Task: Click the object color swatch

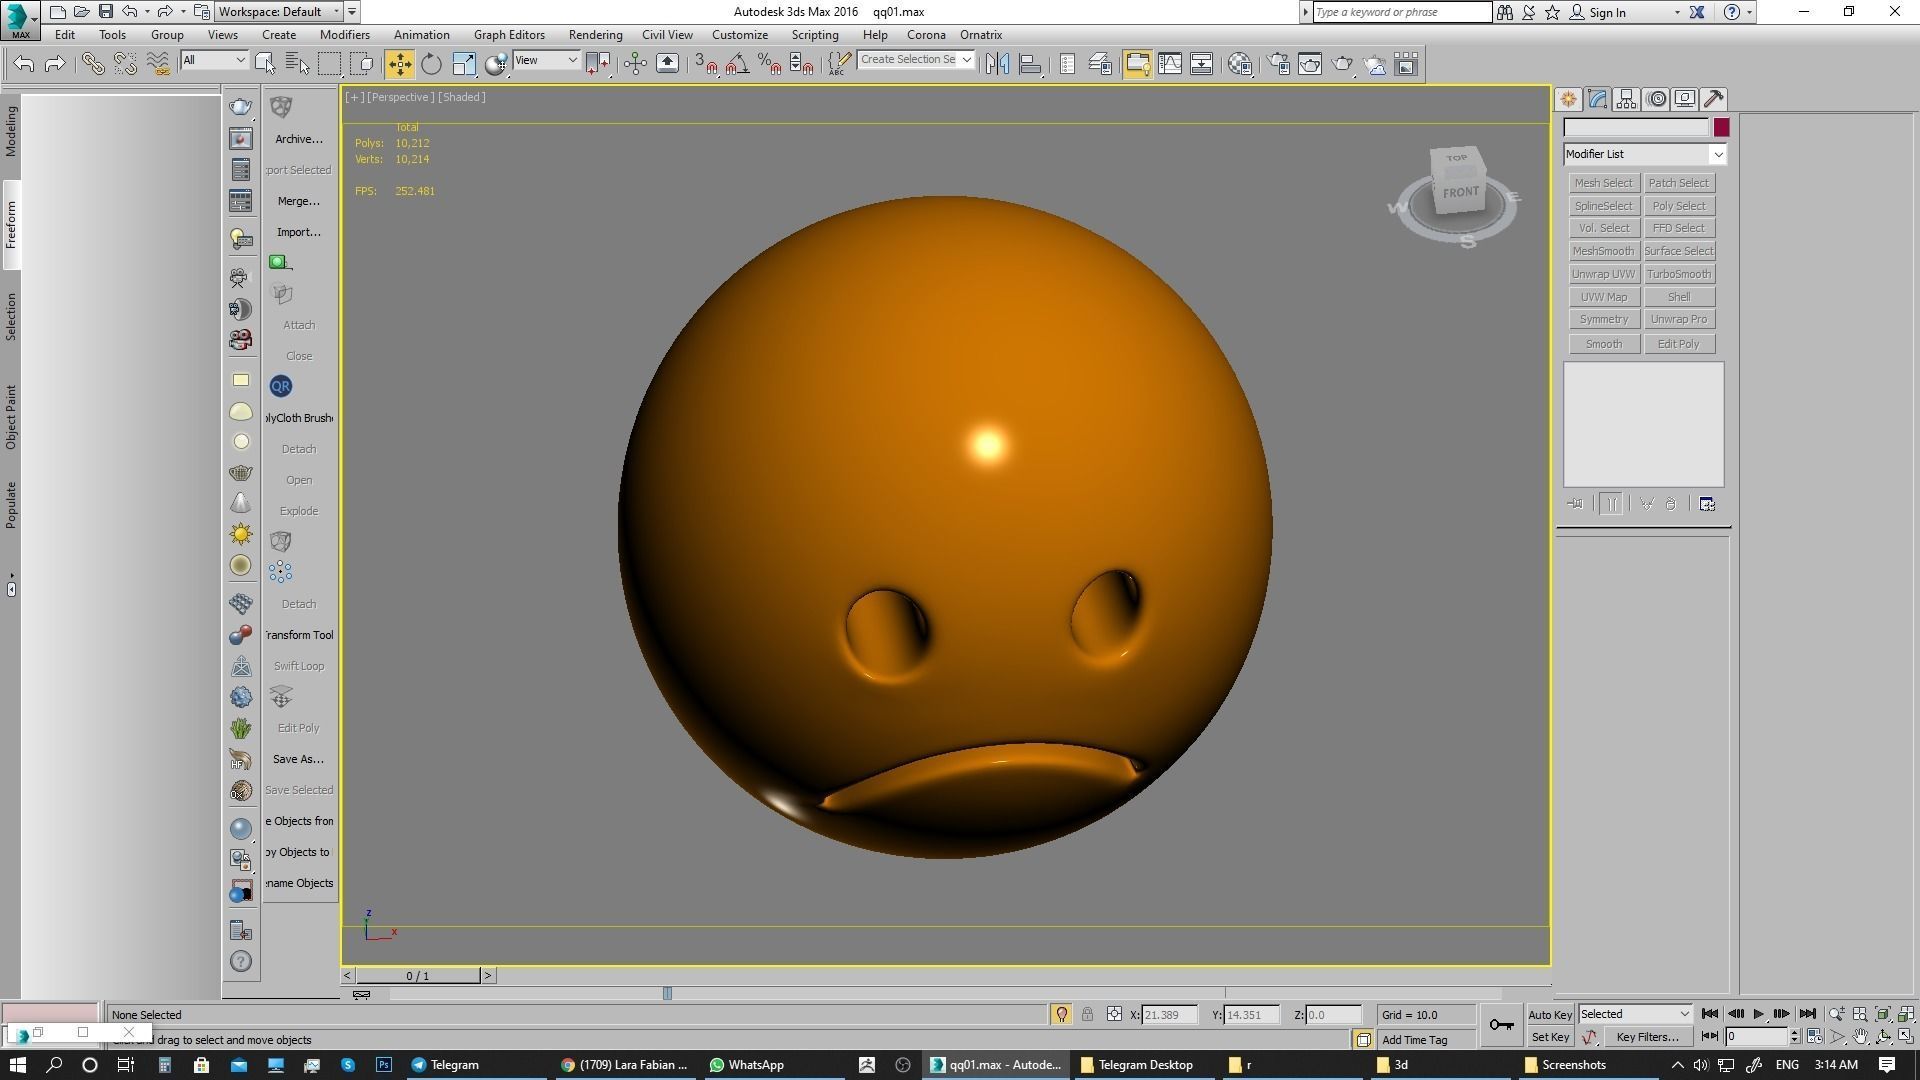Action: tap(1721, 127)
